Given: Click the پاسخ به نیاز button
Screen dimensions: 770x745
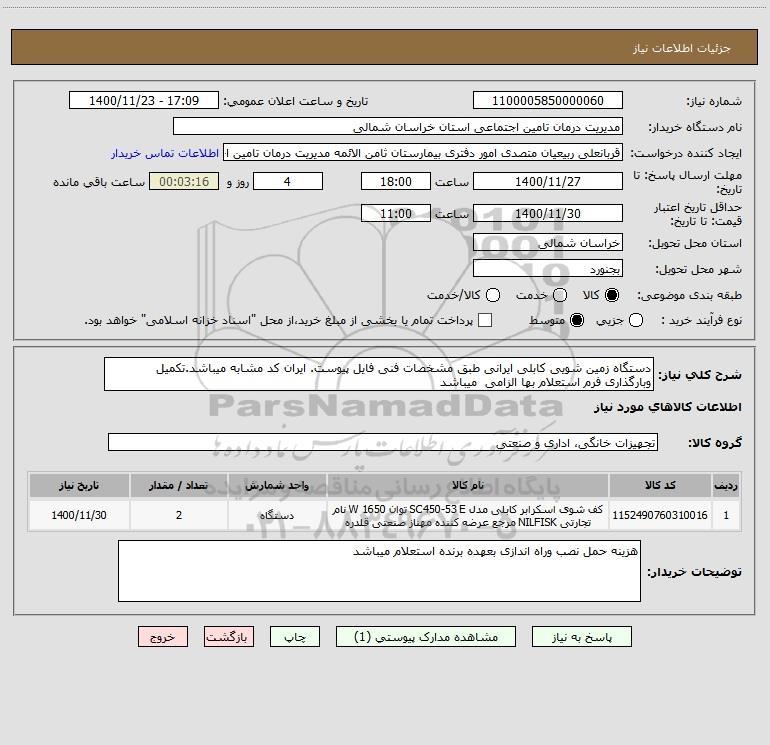Looking at the screenshot, I should [581, 637].
